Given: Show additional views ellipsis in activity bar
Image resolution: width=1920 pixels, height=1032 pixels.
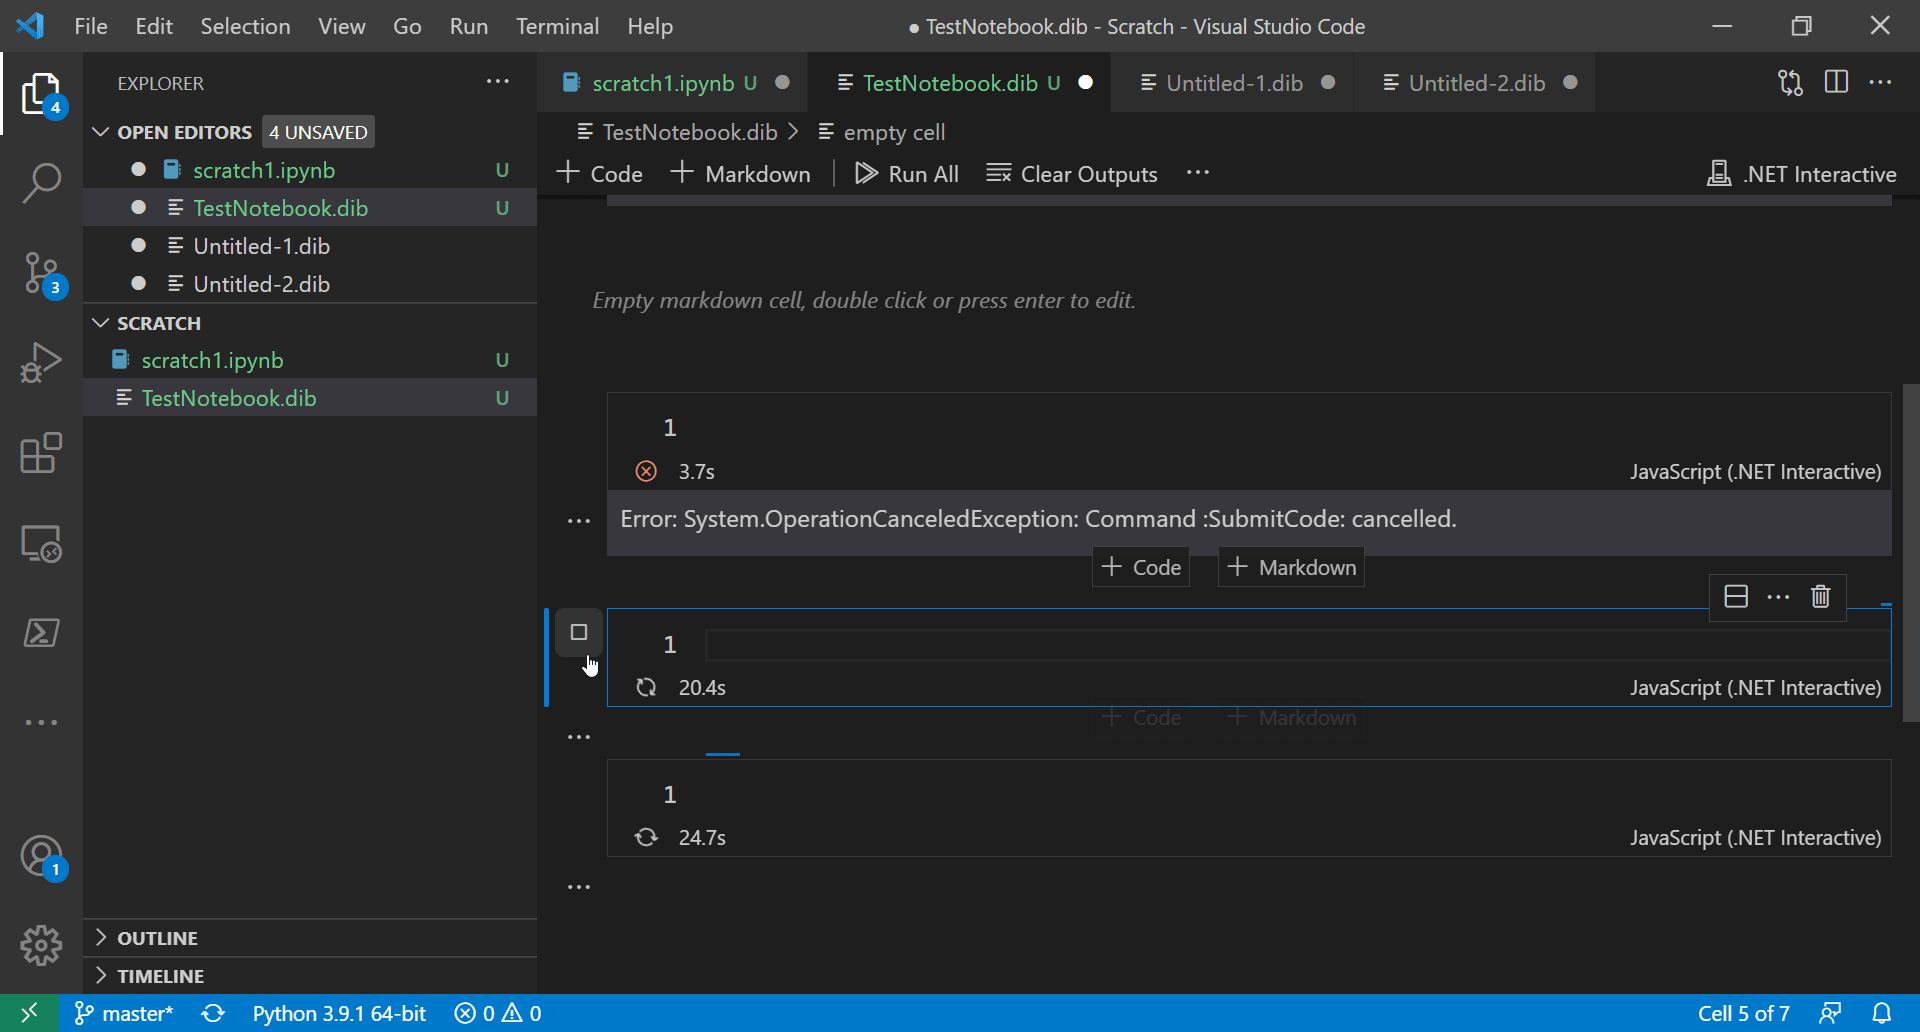Looking at the screenshot, I should pos(41,722).
